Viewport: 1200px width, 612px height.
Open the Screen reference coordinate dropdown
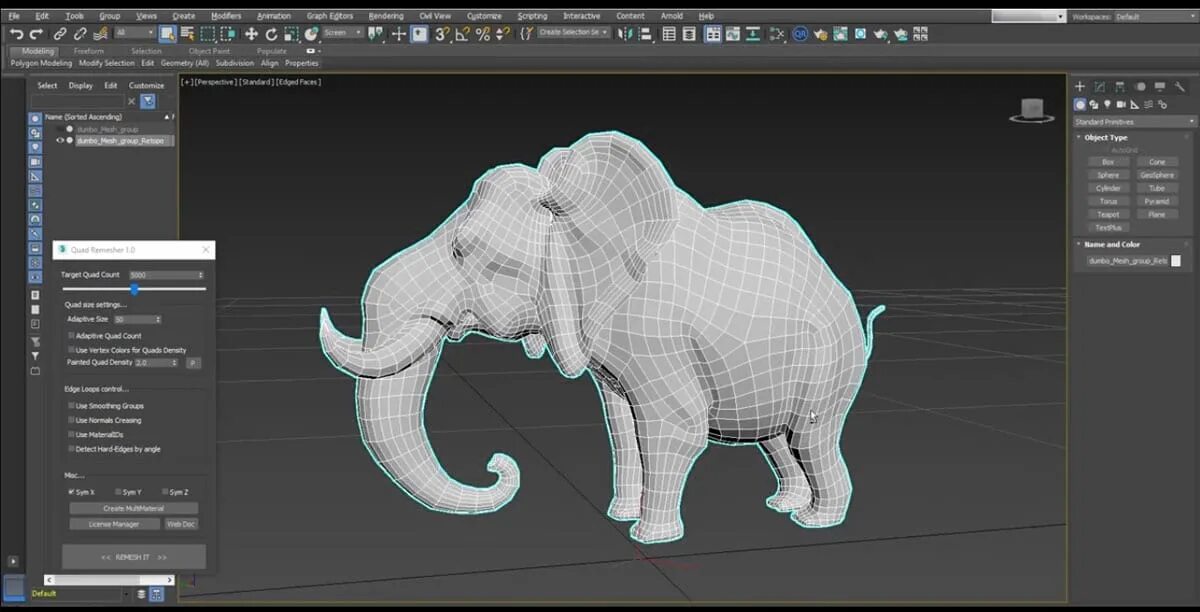click(343, 33)
